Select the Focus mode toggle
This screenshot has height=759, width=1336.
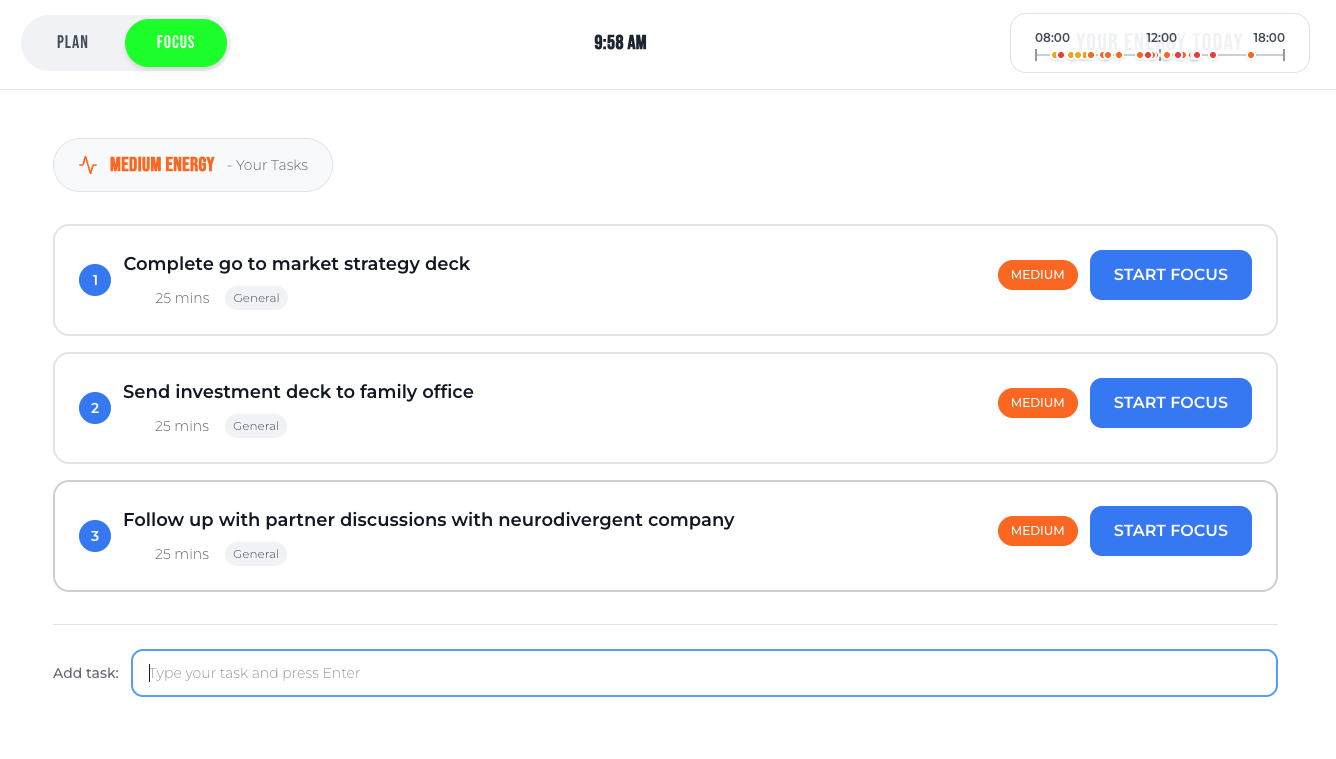point(176,43)
